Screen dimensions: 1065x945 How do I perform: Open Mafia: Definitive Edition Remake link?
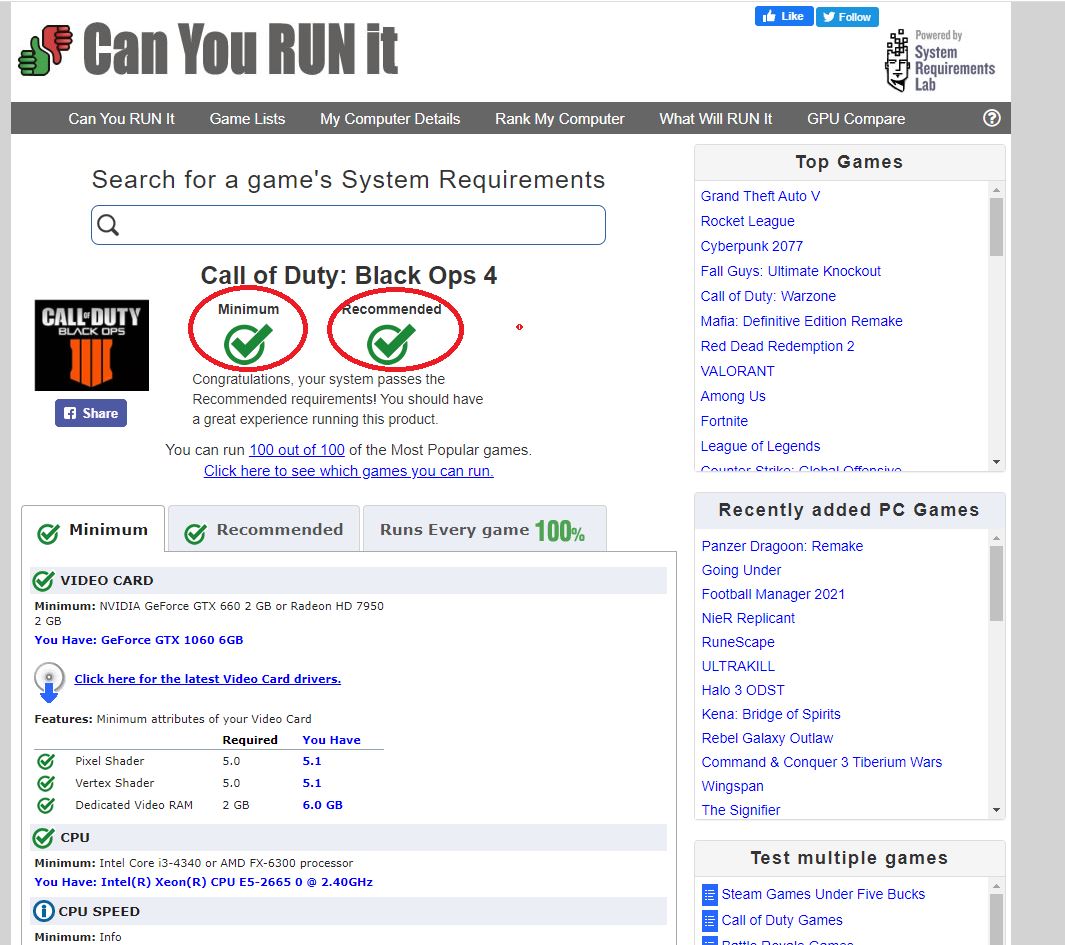click(801, 321)
